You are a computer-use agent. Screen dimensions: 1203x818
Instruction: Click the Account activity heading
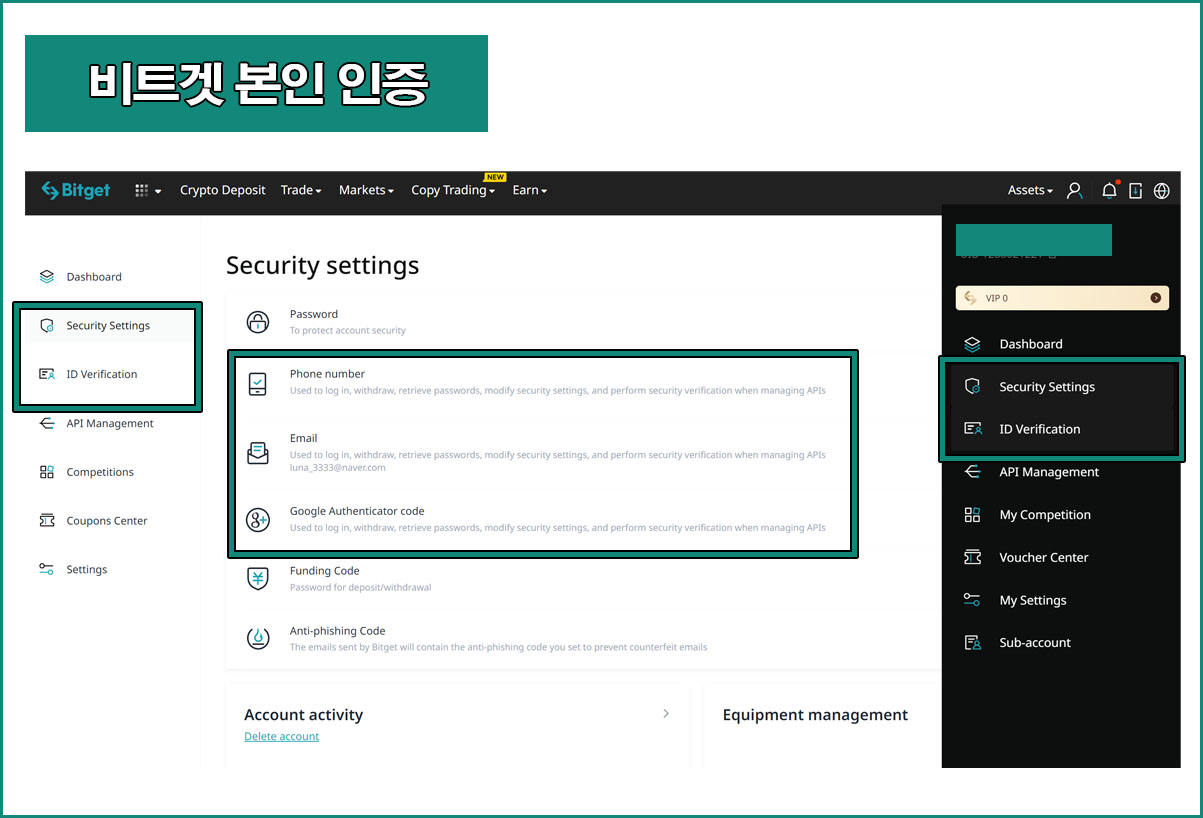coord(304,715)
